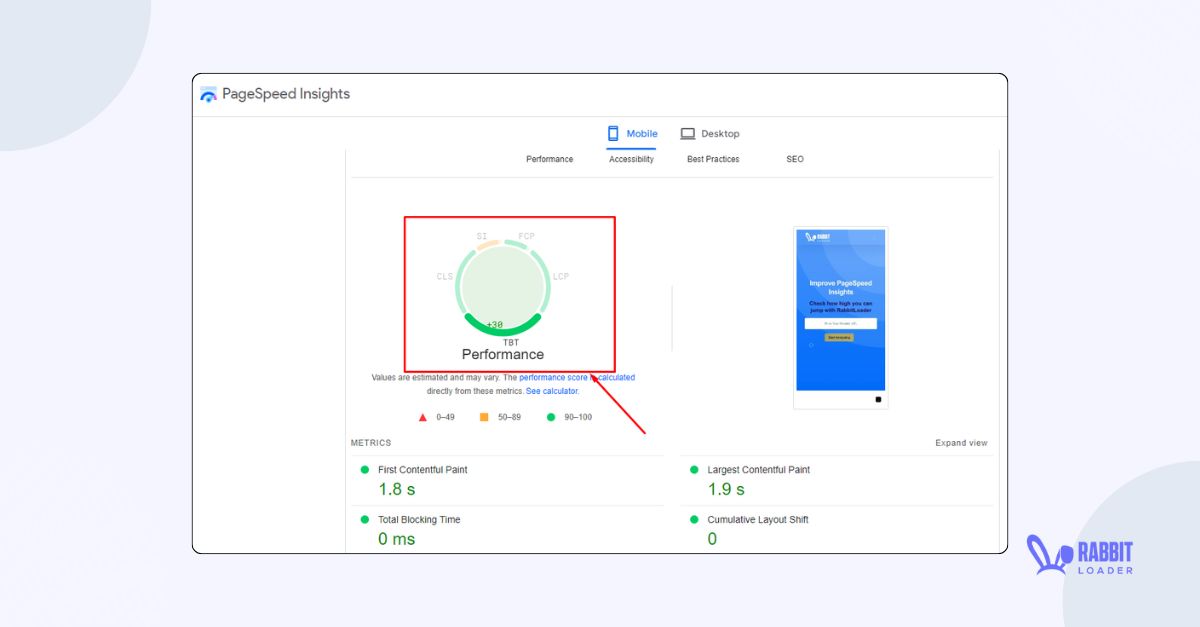
Task: Click the Desktop laptop icon
Action: (687, 132)
